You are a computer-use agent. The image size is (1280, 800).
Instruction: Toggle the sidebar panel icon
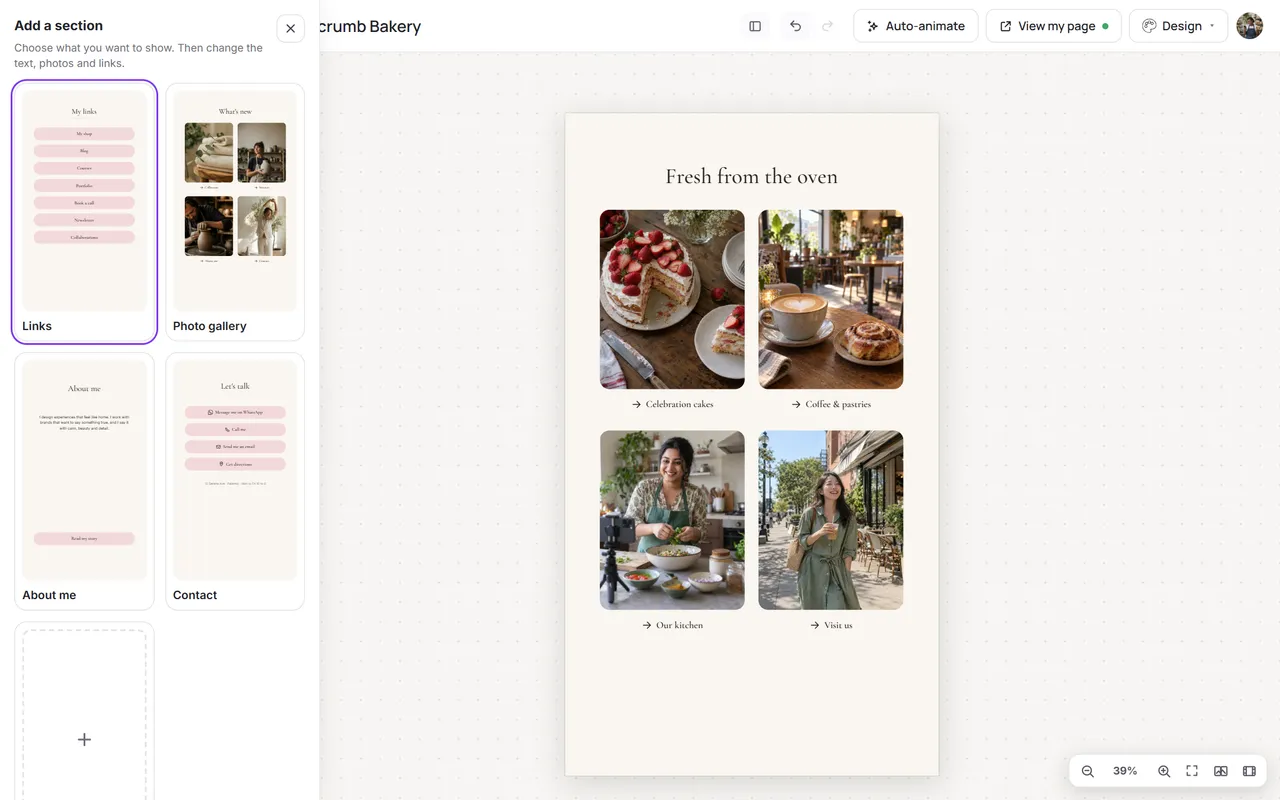coord(755,26)
